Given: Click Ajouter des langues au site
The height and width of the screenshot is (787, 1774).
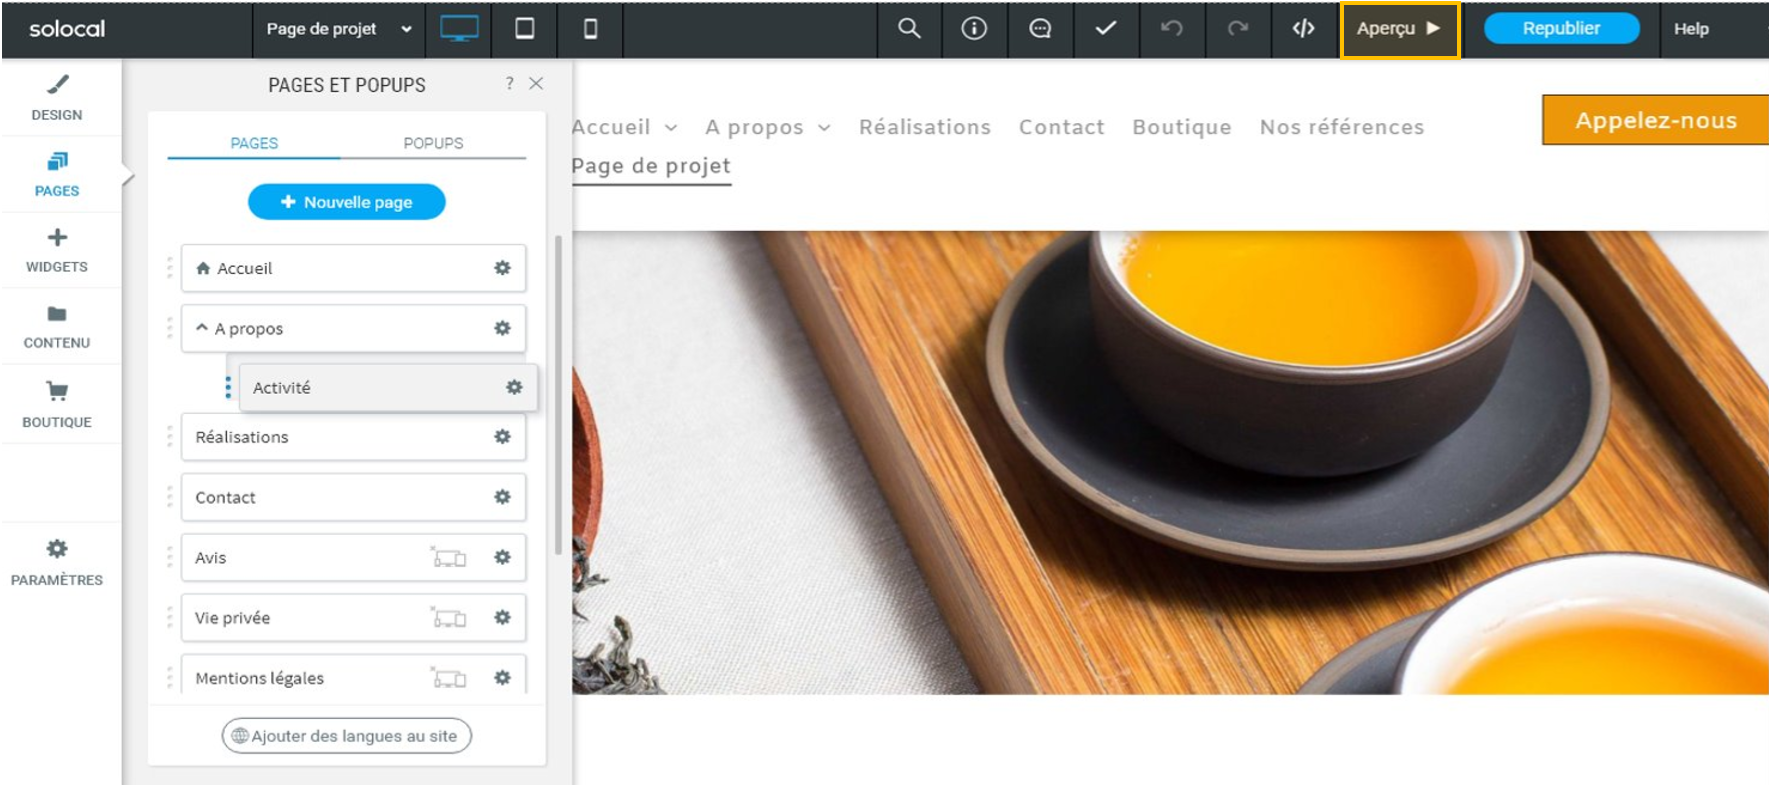Looking at the screenshot, I should (346, 736).
